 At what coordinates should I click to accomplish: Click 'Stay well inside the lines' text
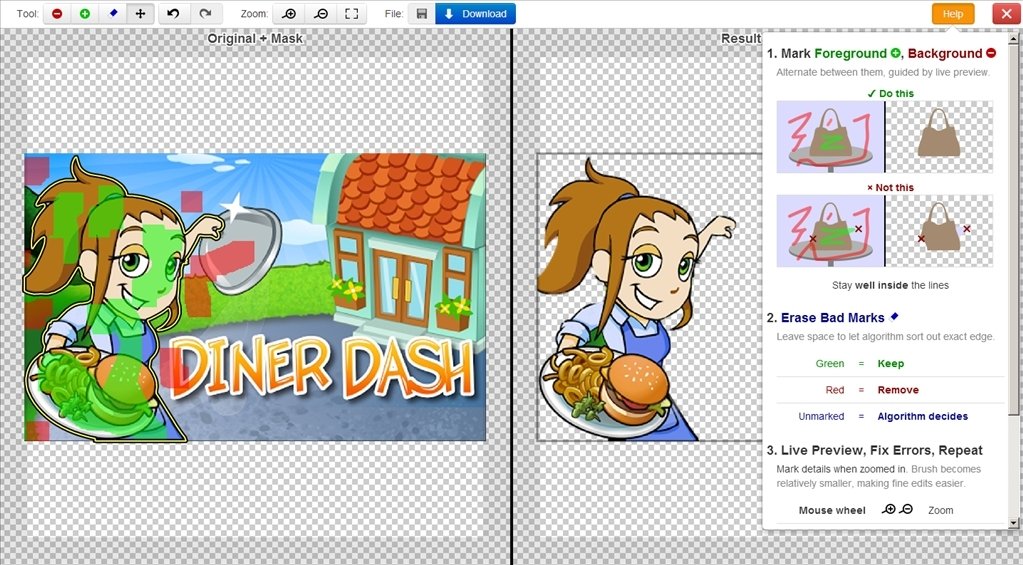891,285
